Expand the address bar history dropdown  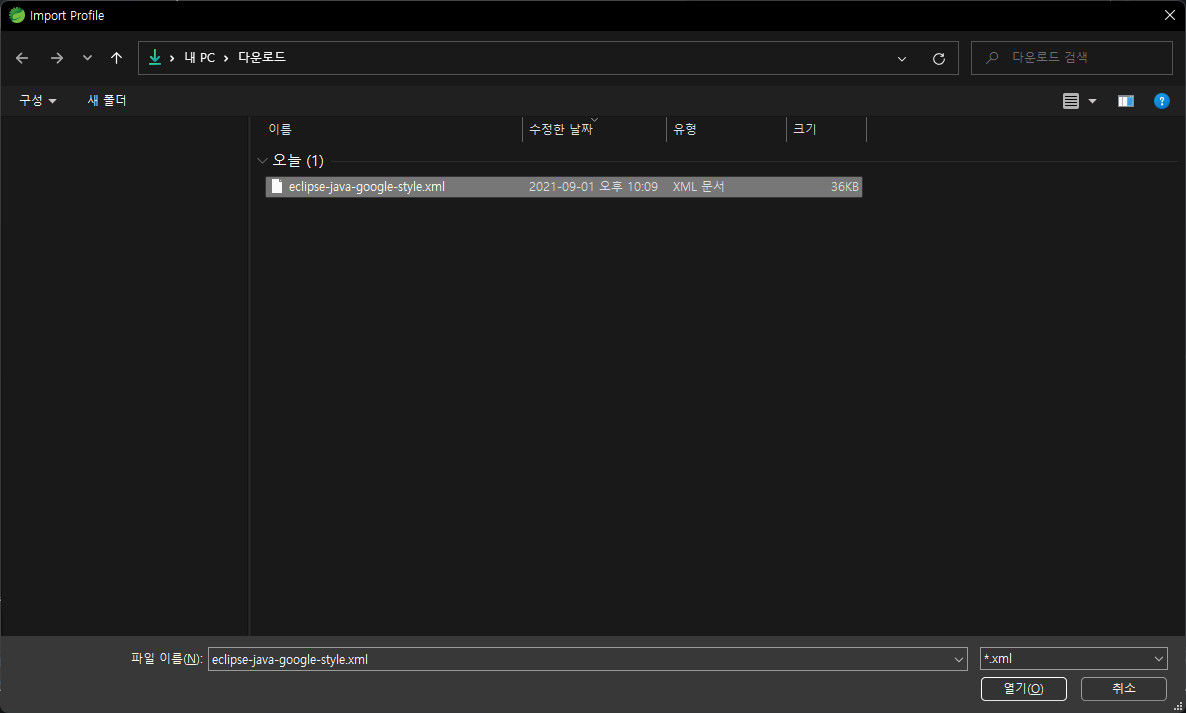point(902,59)
